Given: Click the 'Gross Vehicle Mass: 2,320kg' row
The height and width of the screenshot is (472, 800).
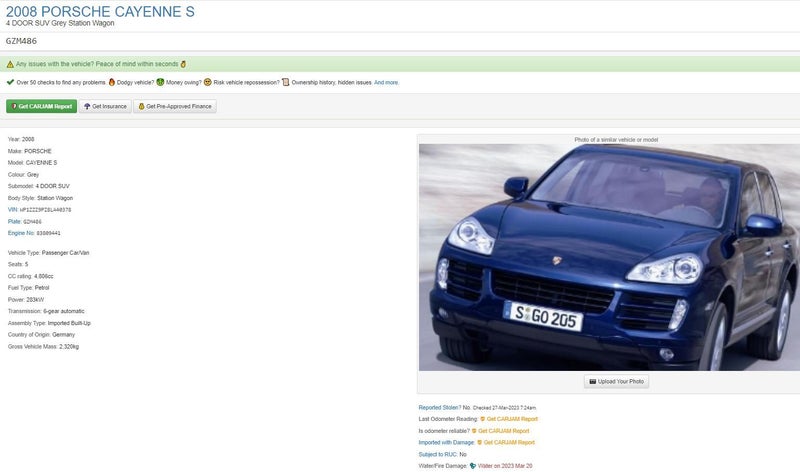Looking at the screenshot, I should point(43,346).
